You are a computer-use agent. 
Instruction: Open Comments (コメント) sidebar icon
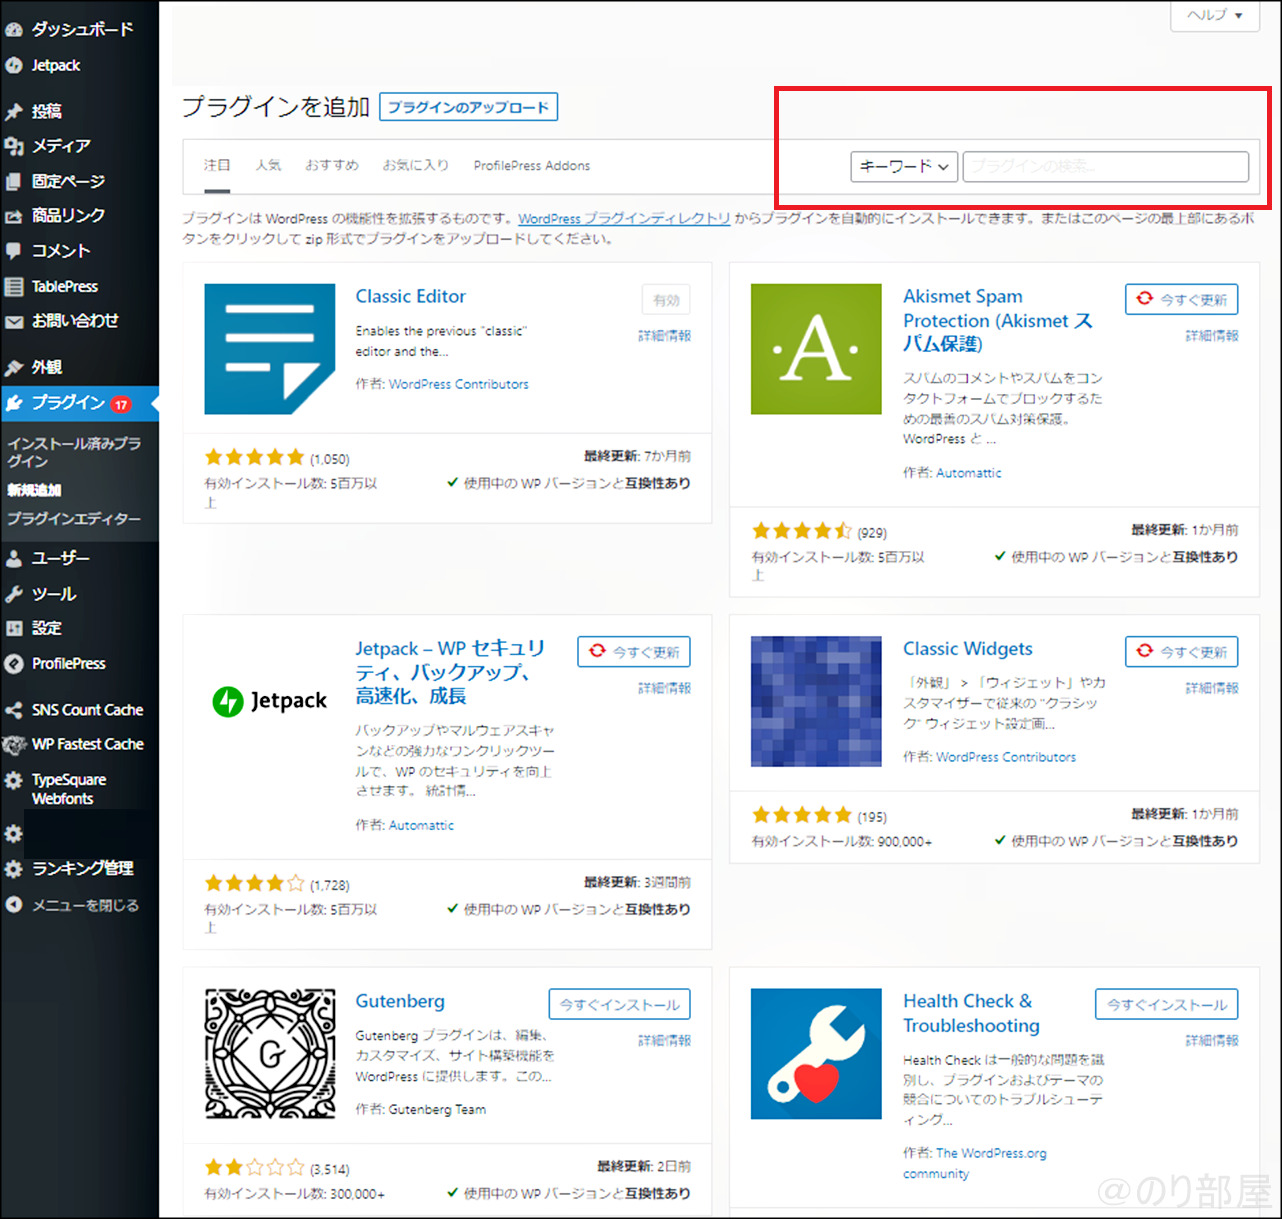[x=14, y=251]
